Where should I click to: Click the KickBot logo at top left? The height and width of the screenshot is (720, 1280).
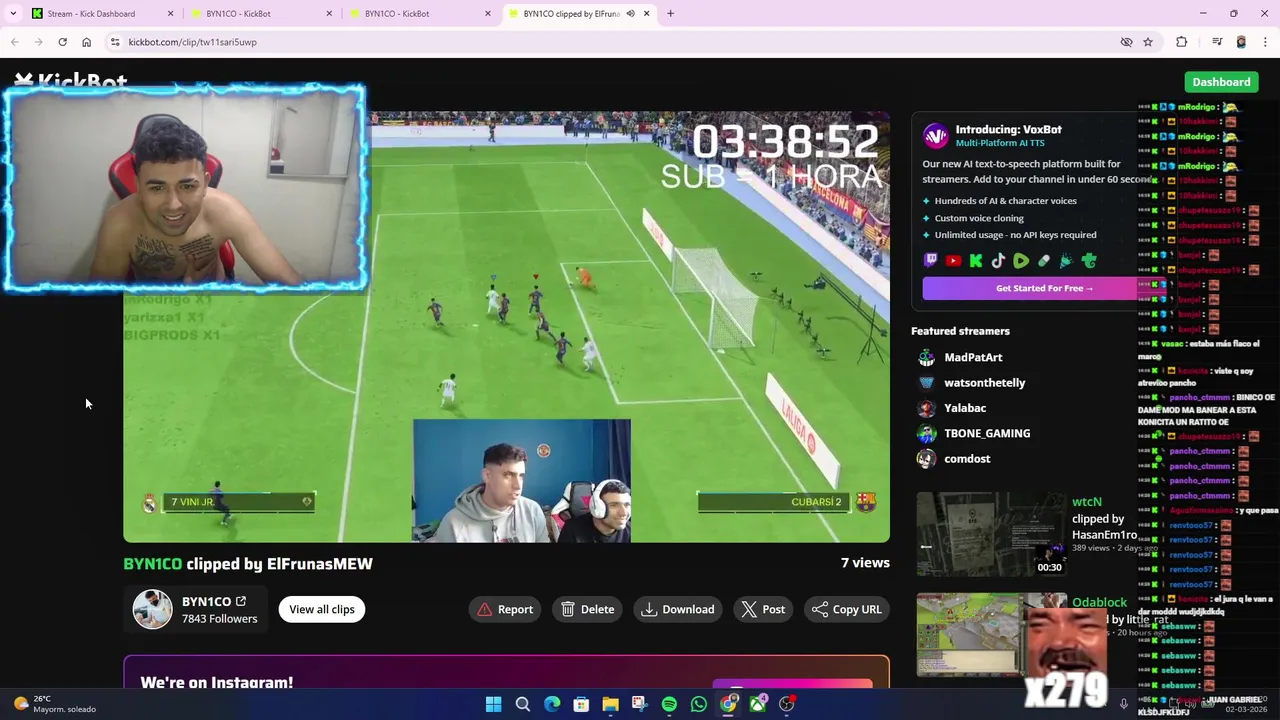coord(71,80)
